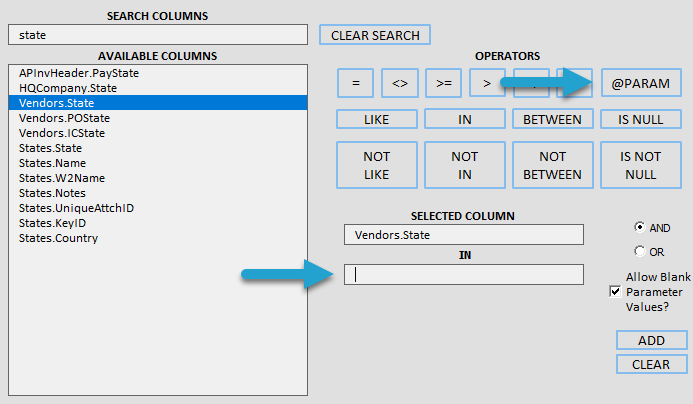This screenshot has height=404, width=693.
Task: Choose the BETWEEN operator
Action: (552, 119)
